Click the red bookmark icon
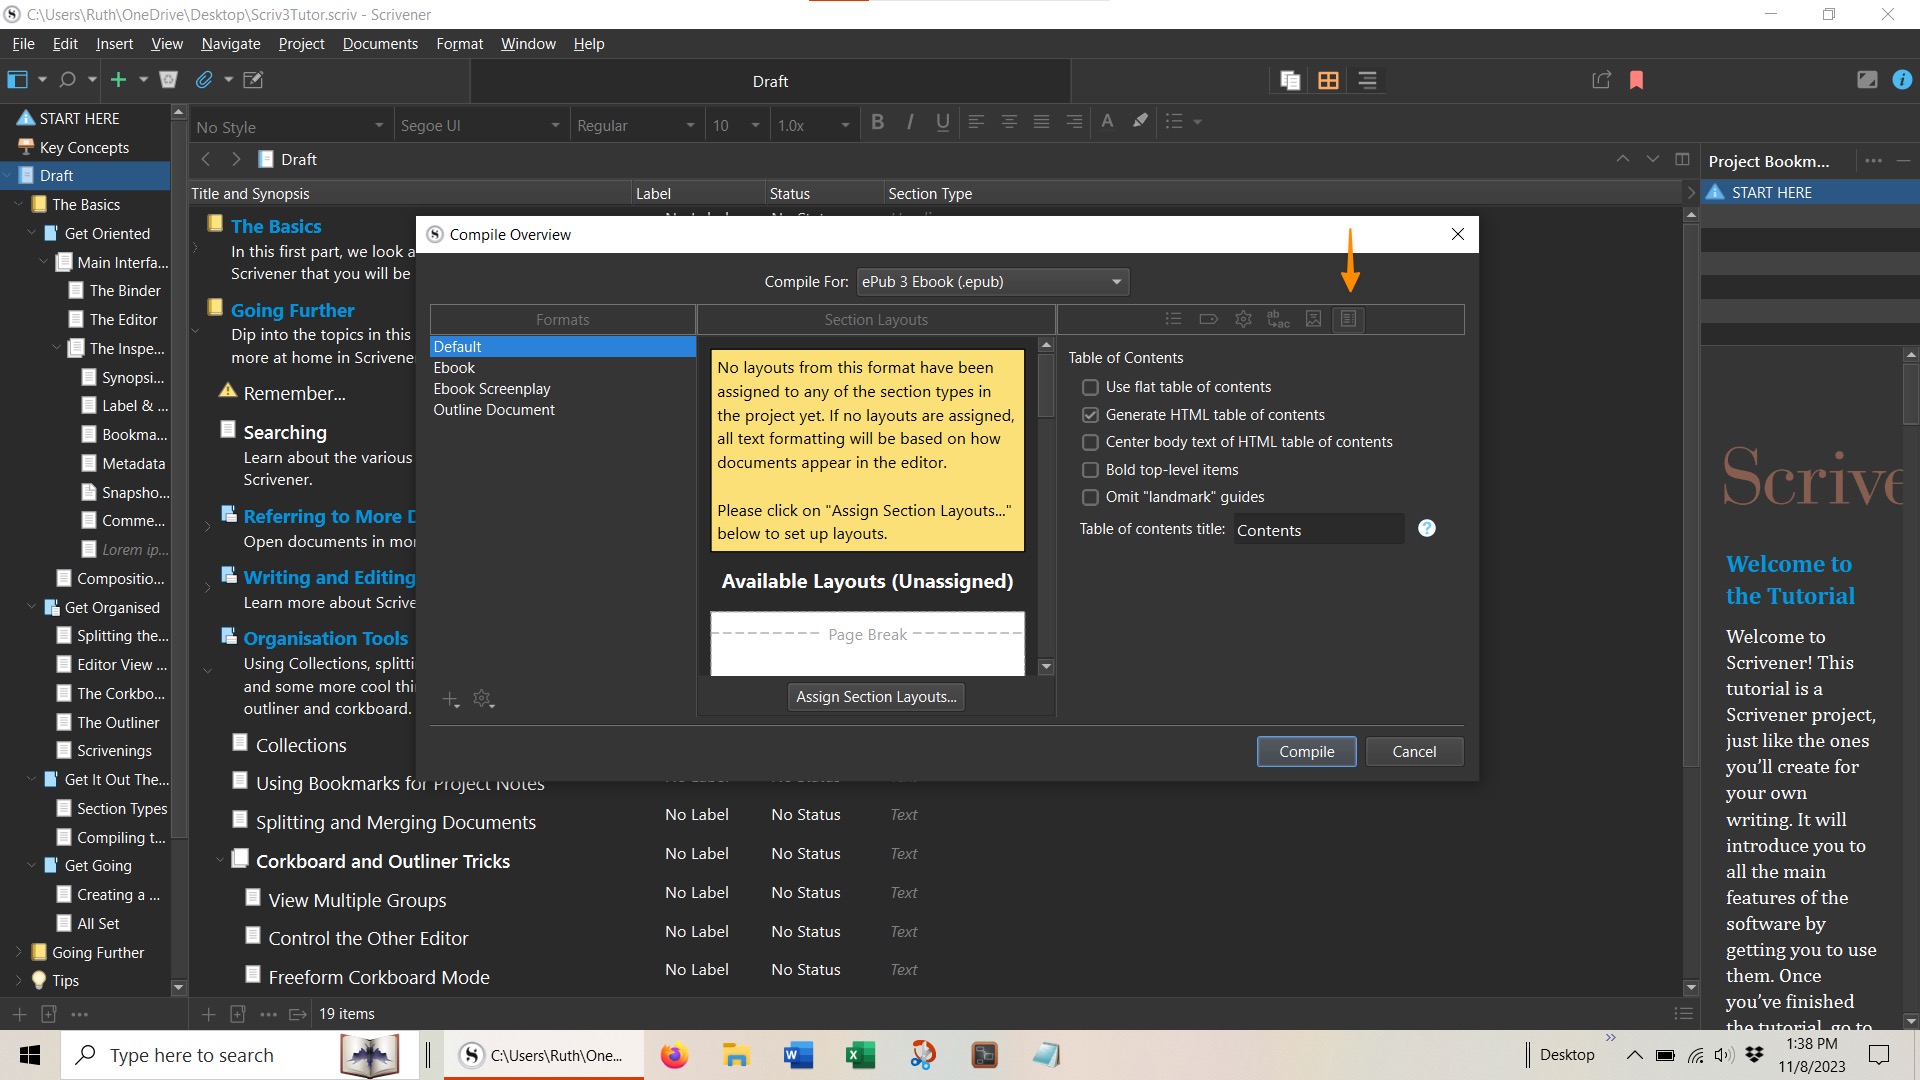1920x1080 pixels. click(1637, 80)
